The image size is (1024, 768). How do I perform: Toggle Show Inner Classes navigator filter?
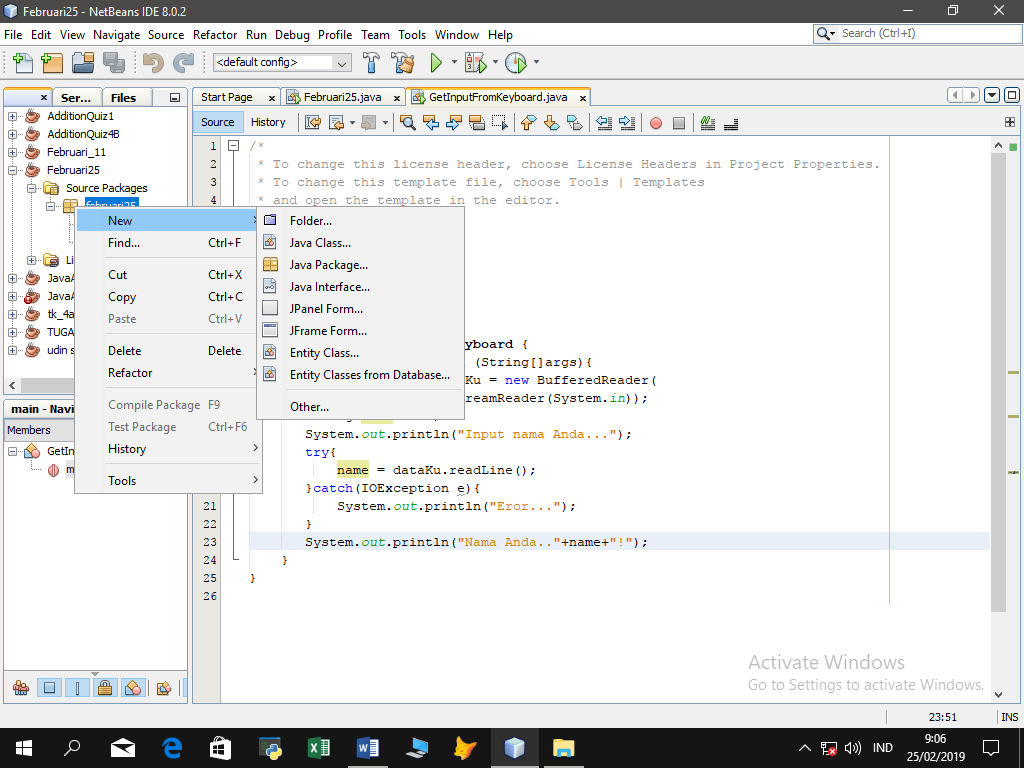tap(133, 688)
